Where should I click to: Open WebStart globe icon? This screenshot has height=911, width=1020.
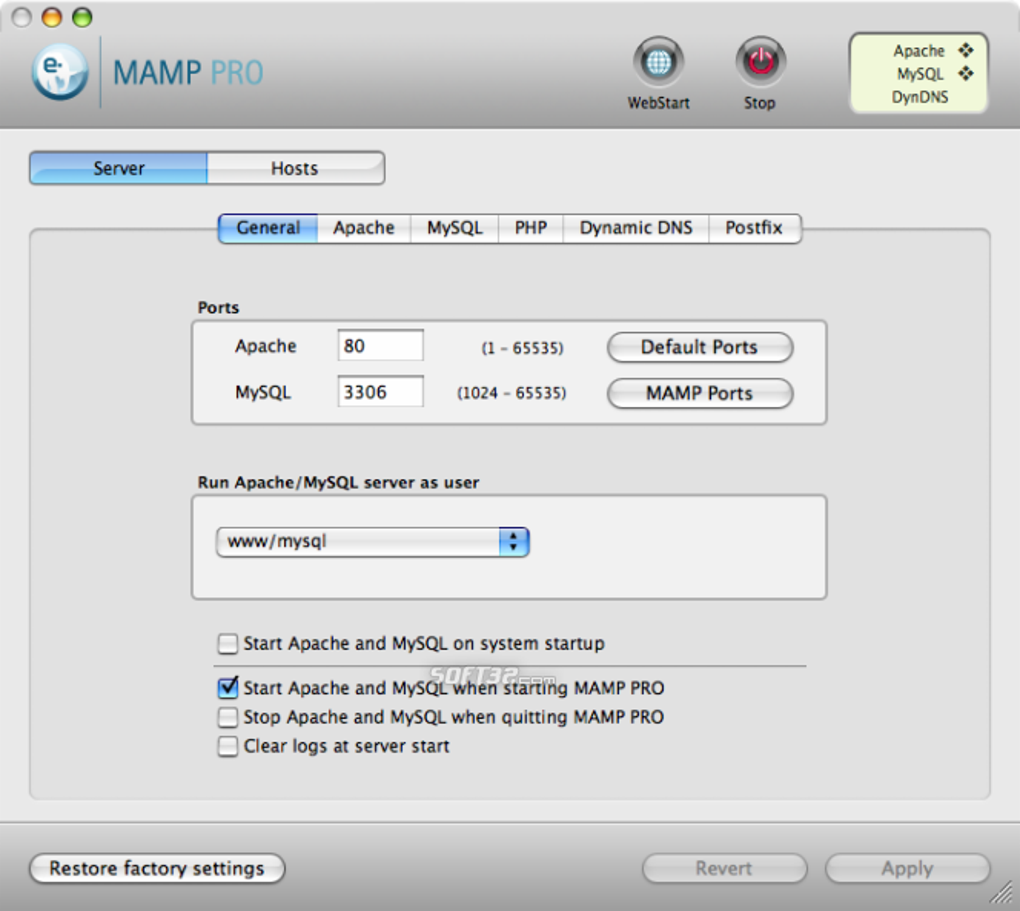(x=658, y=62)
